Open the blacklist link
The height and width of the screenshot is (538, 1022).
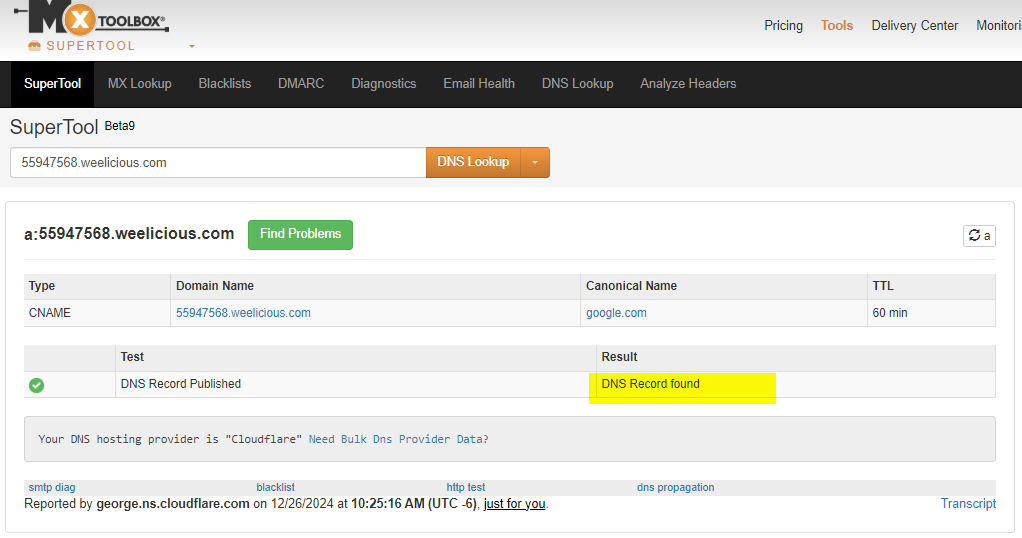point(276,487)
